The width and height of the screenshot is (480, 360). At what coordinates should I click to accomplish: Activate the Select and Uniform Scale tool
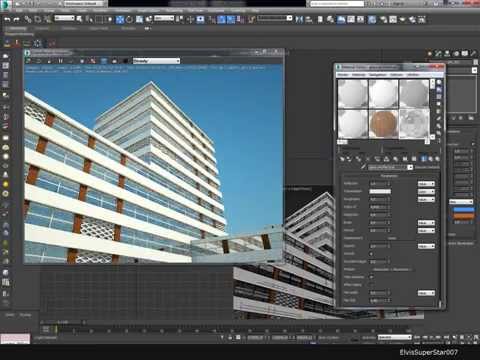coord(139,19)
